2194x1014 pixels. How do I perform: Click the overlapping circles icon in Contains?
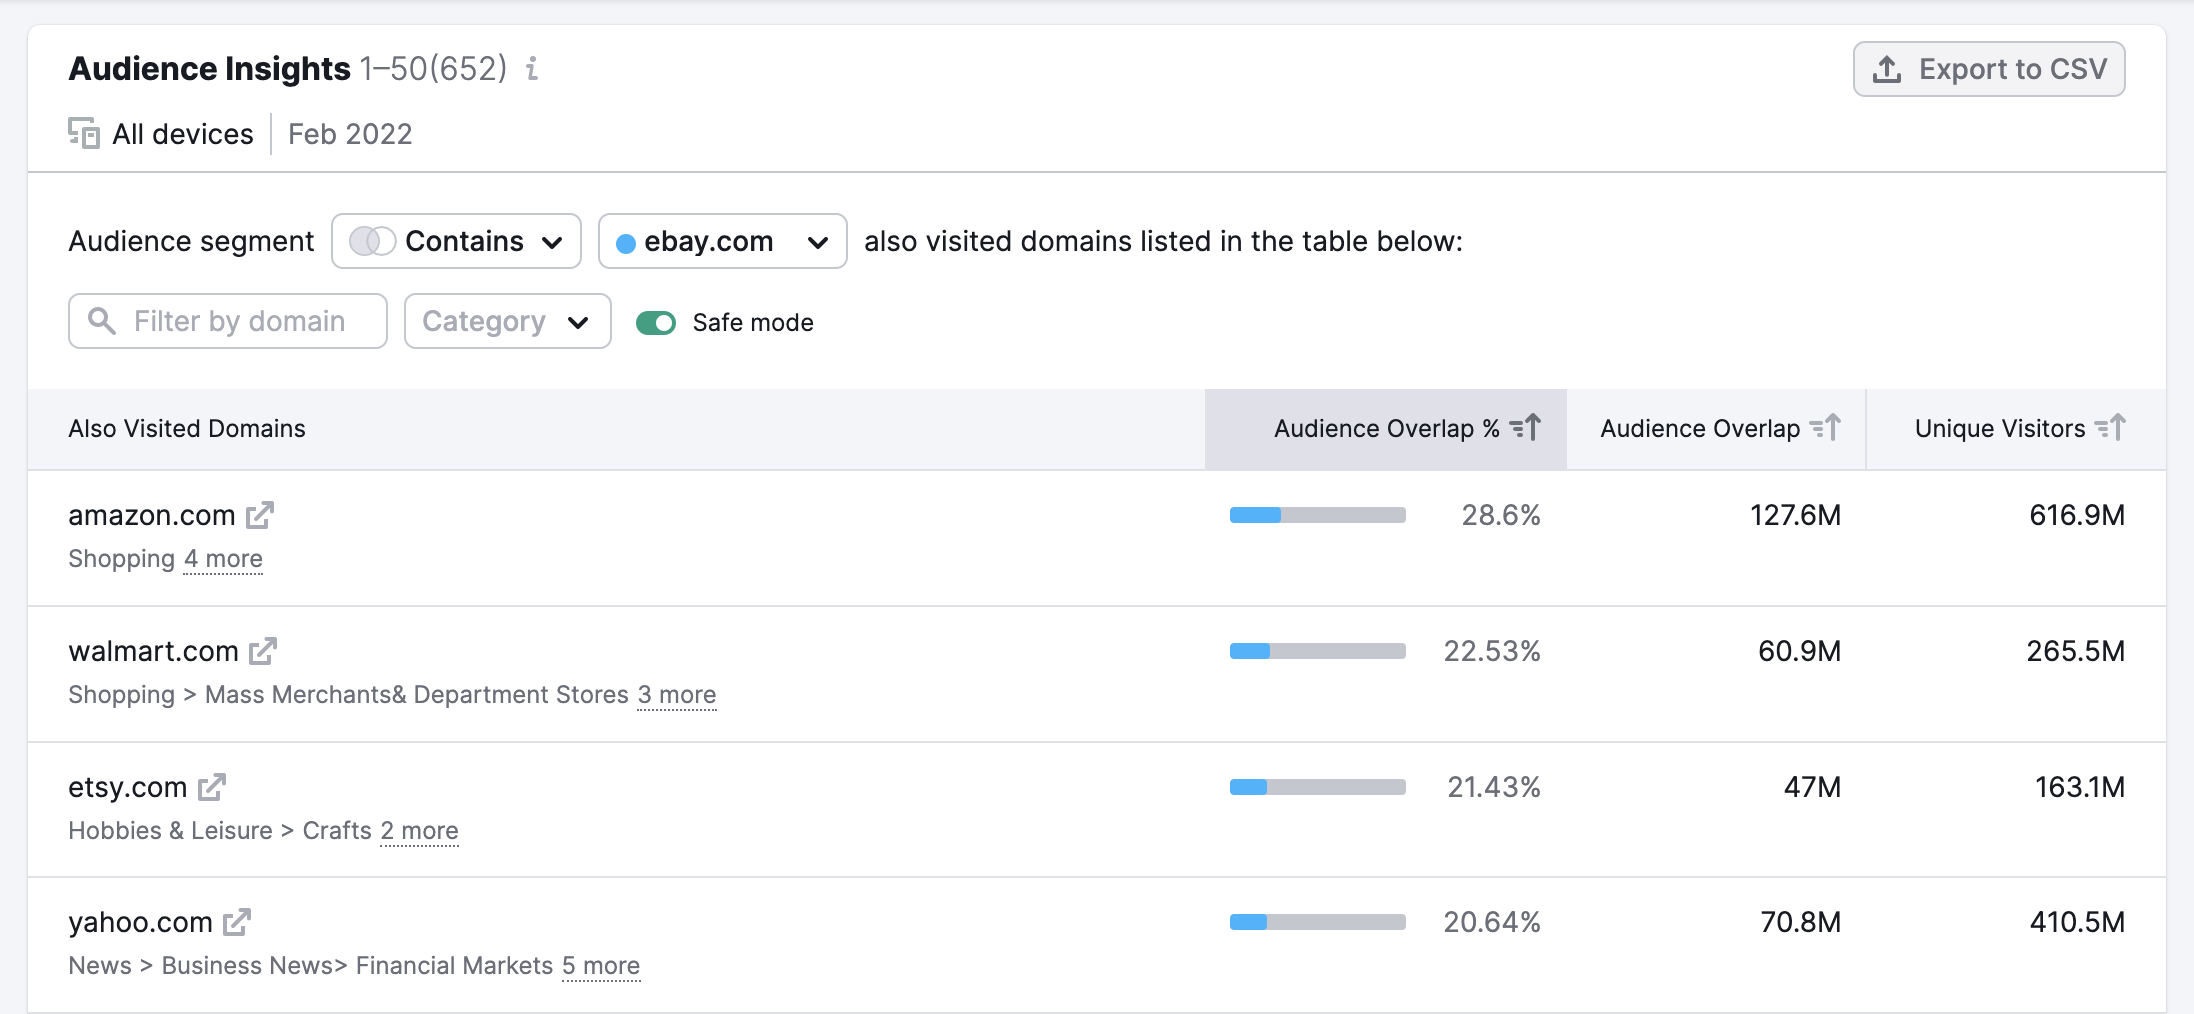(372, 241)
